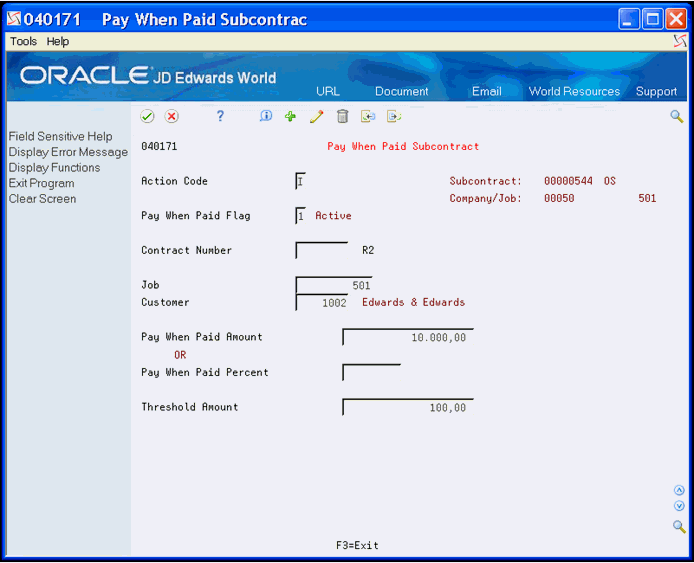The image size is (694, 563).
Task: Click the magnifier icon below the arrows
Action: (679, 526)
